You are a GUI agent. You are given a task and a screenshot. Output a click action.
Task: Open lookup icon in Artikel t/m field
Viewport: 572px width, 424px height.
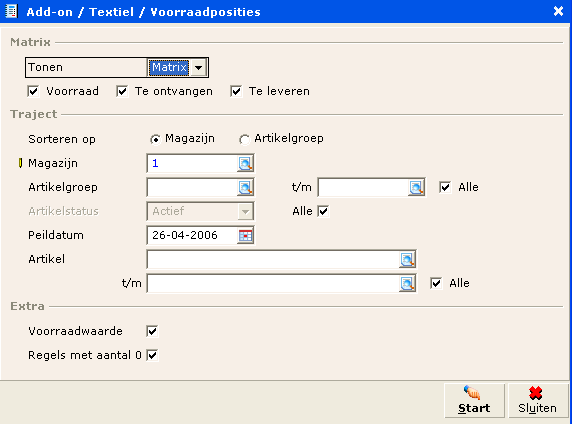[x=407, y=284]
